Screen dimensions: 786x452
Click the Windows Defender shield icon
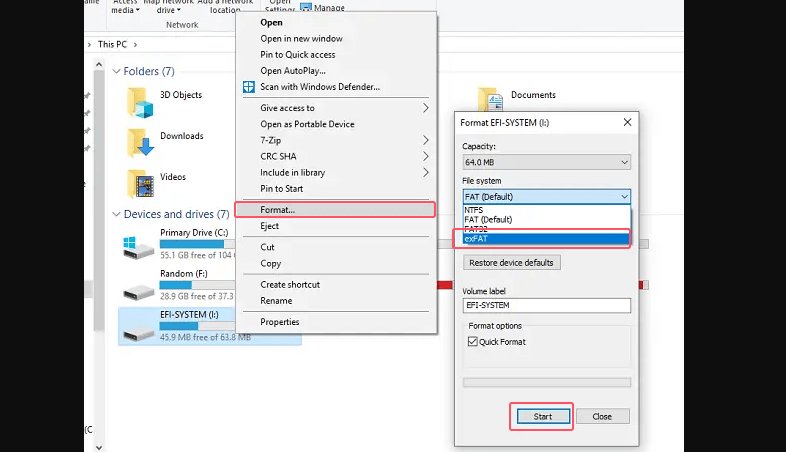(x=250, y=87)
